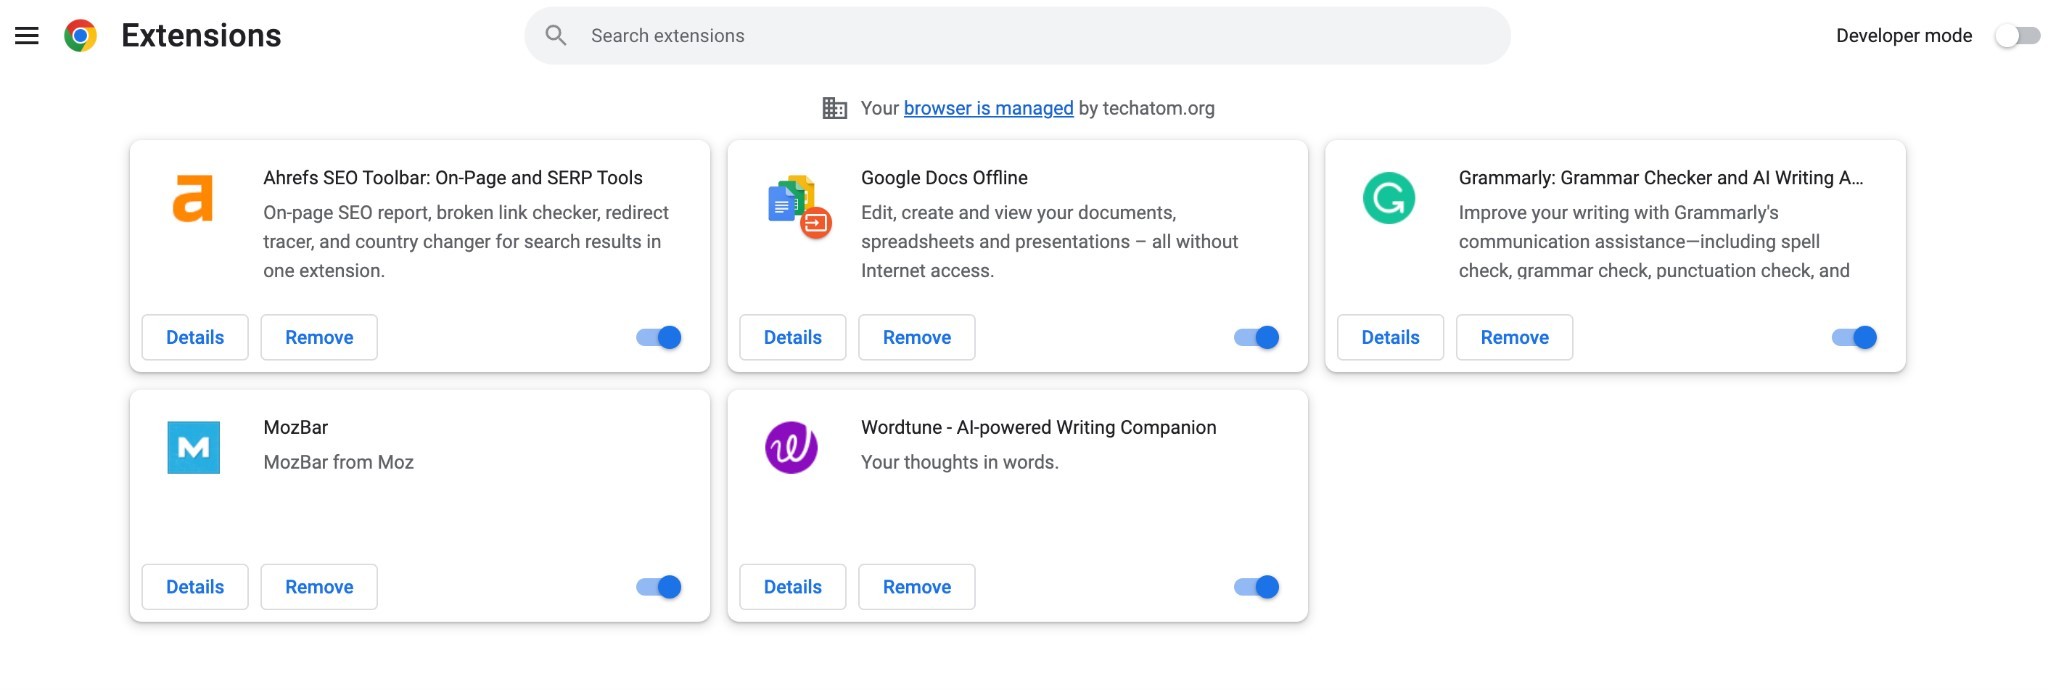The image size is (2048, 690).
Task: Remove Google Docs Offline extension
Action: point(917,338)
